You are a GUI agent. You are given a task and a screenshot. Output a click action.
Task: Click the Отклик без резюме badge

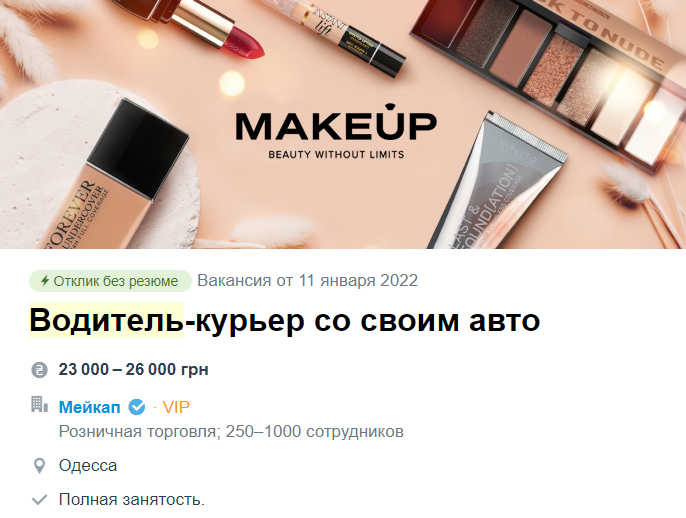110,281
